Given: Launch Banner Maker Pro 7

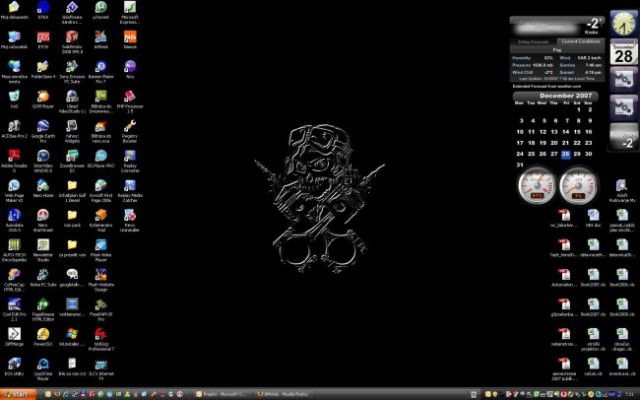Looking at the screenshot, I should [x=101, y=71].
